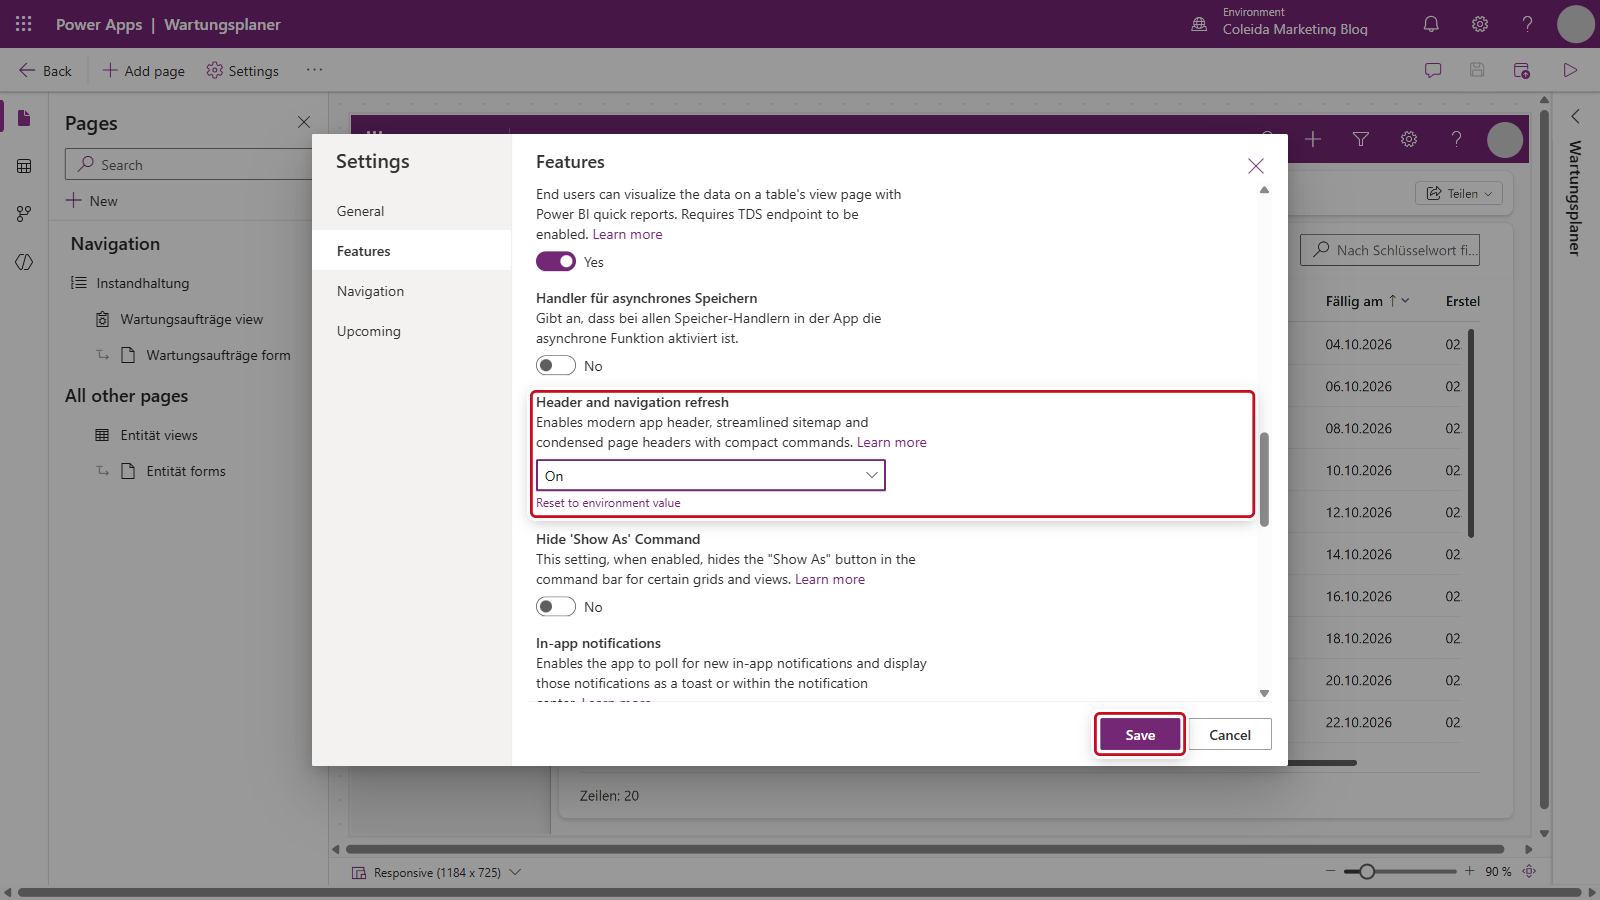
Task: Click the filter funnel in app preview header
Action: (1361, 139)
